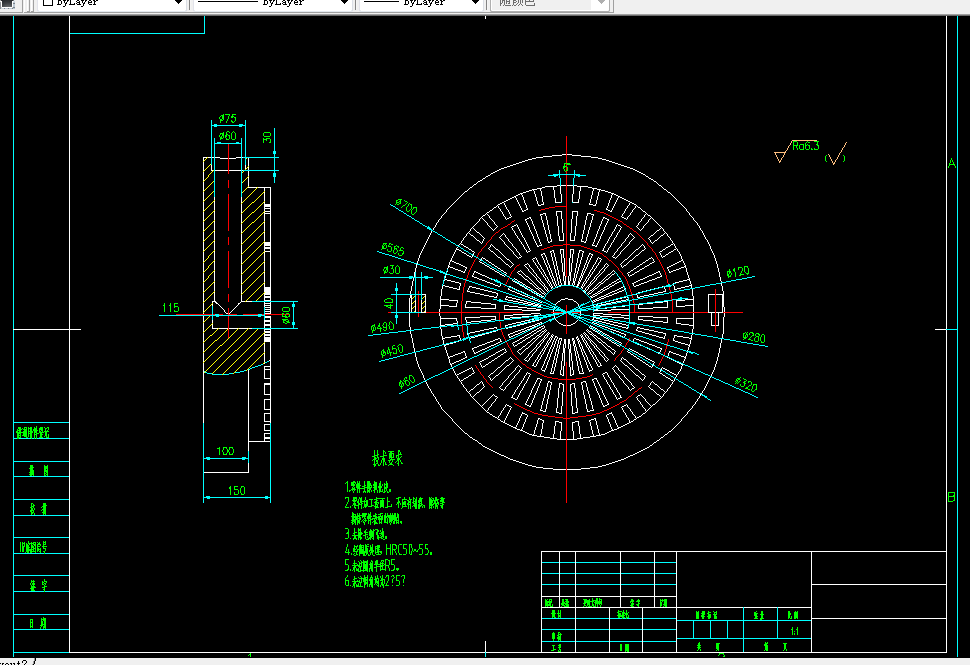Select the ø700 diameter dimension text

[406, 206]
